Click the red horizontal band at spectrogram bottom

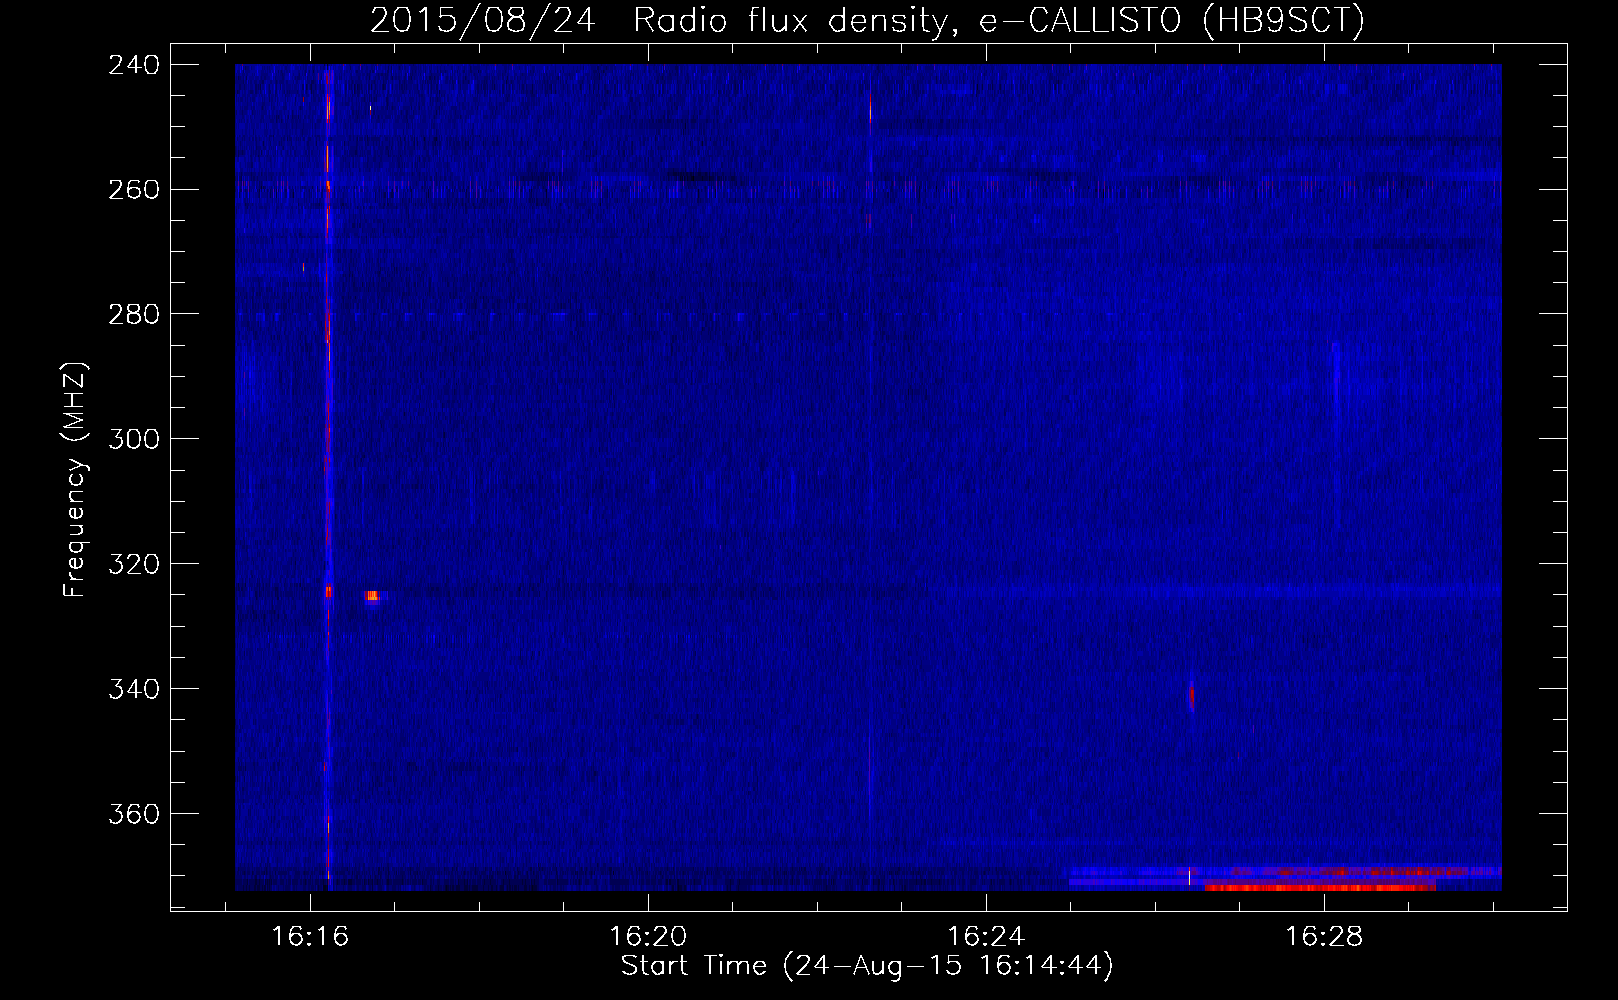pos(1320,887)
